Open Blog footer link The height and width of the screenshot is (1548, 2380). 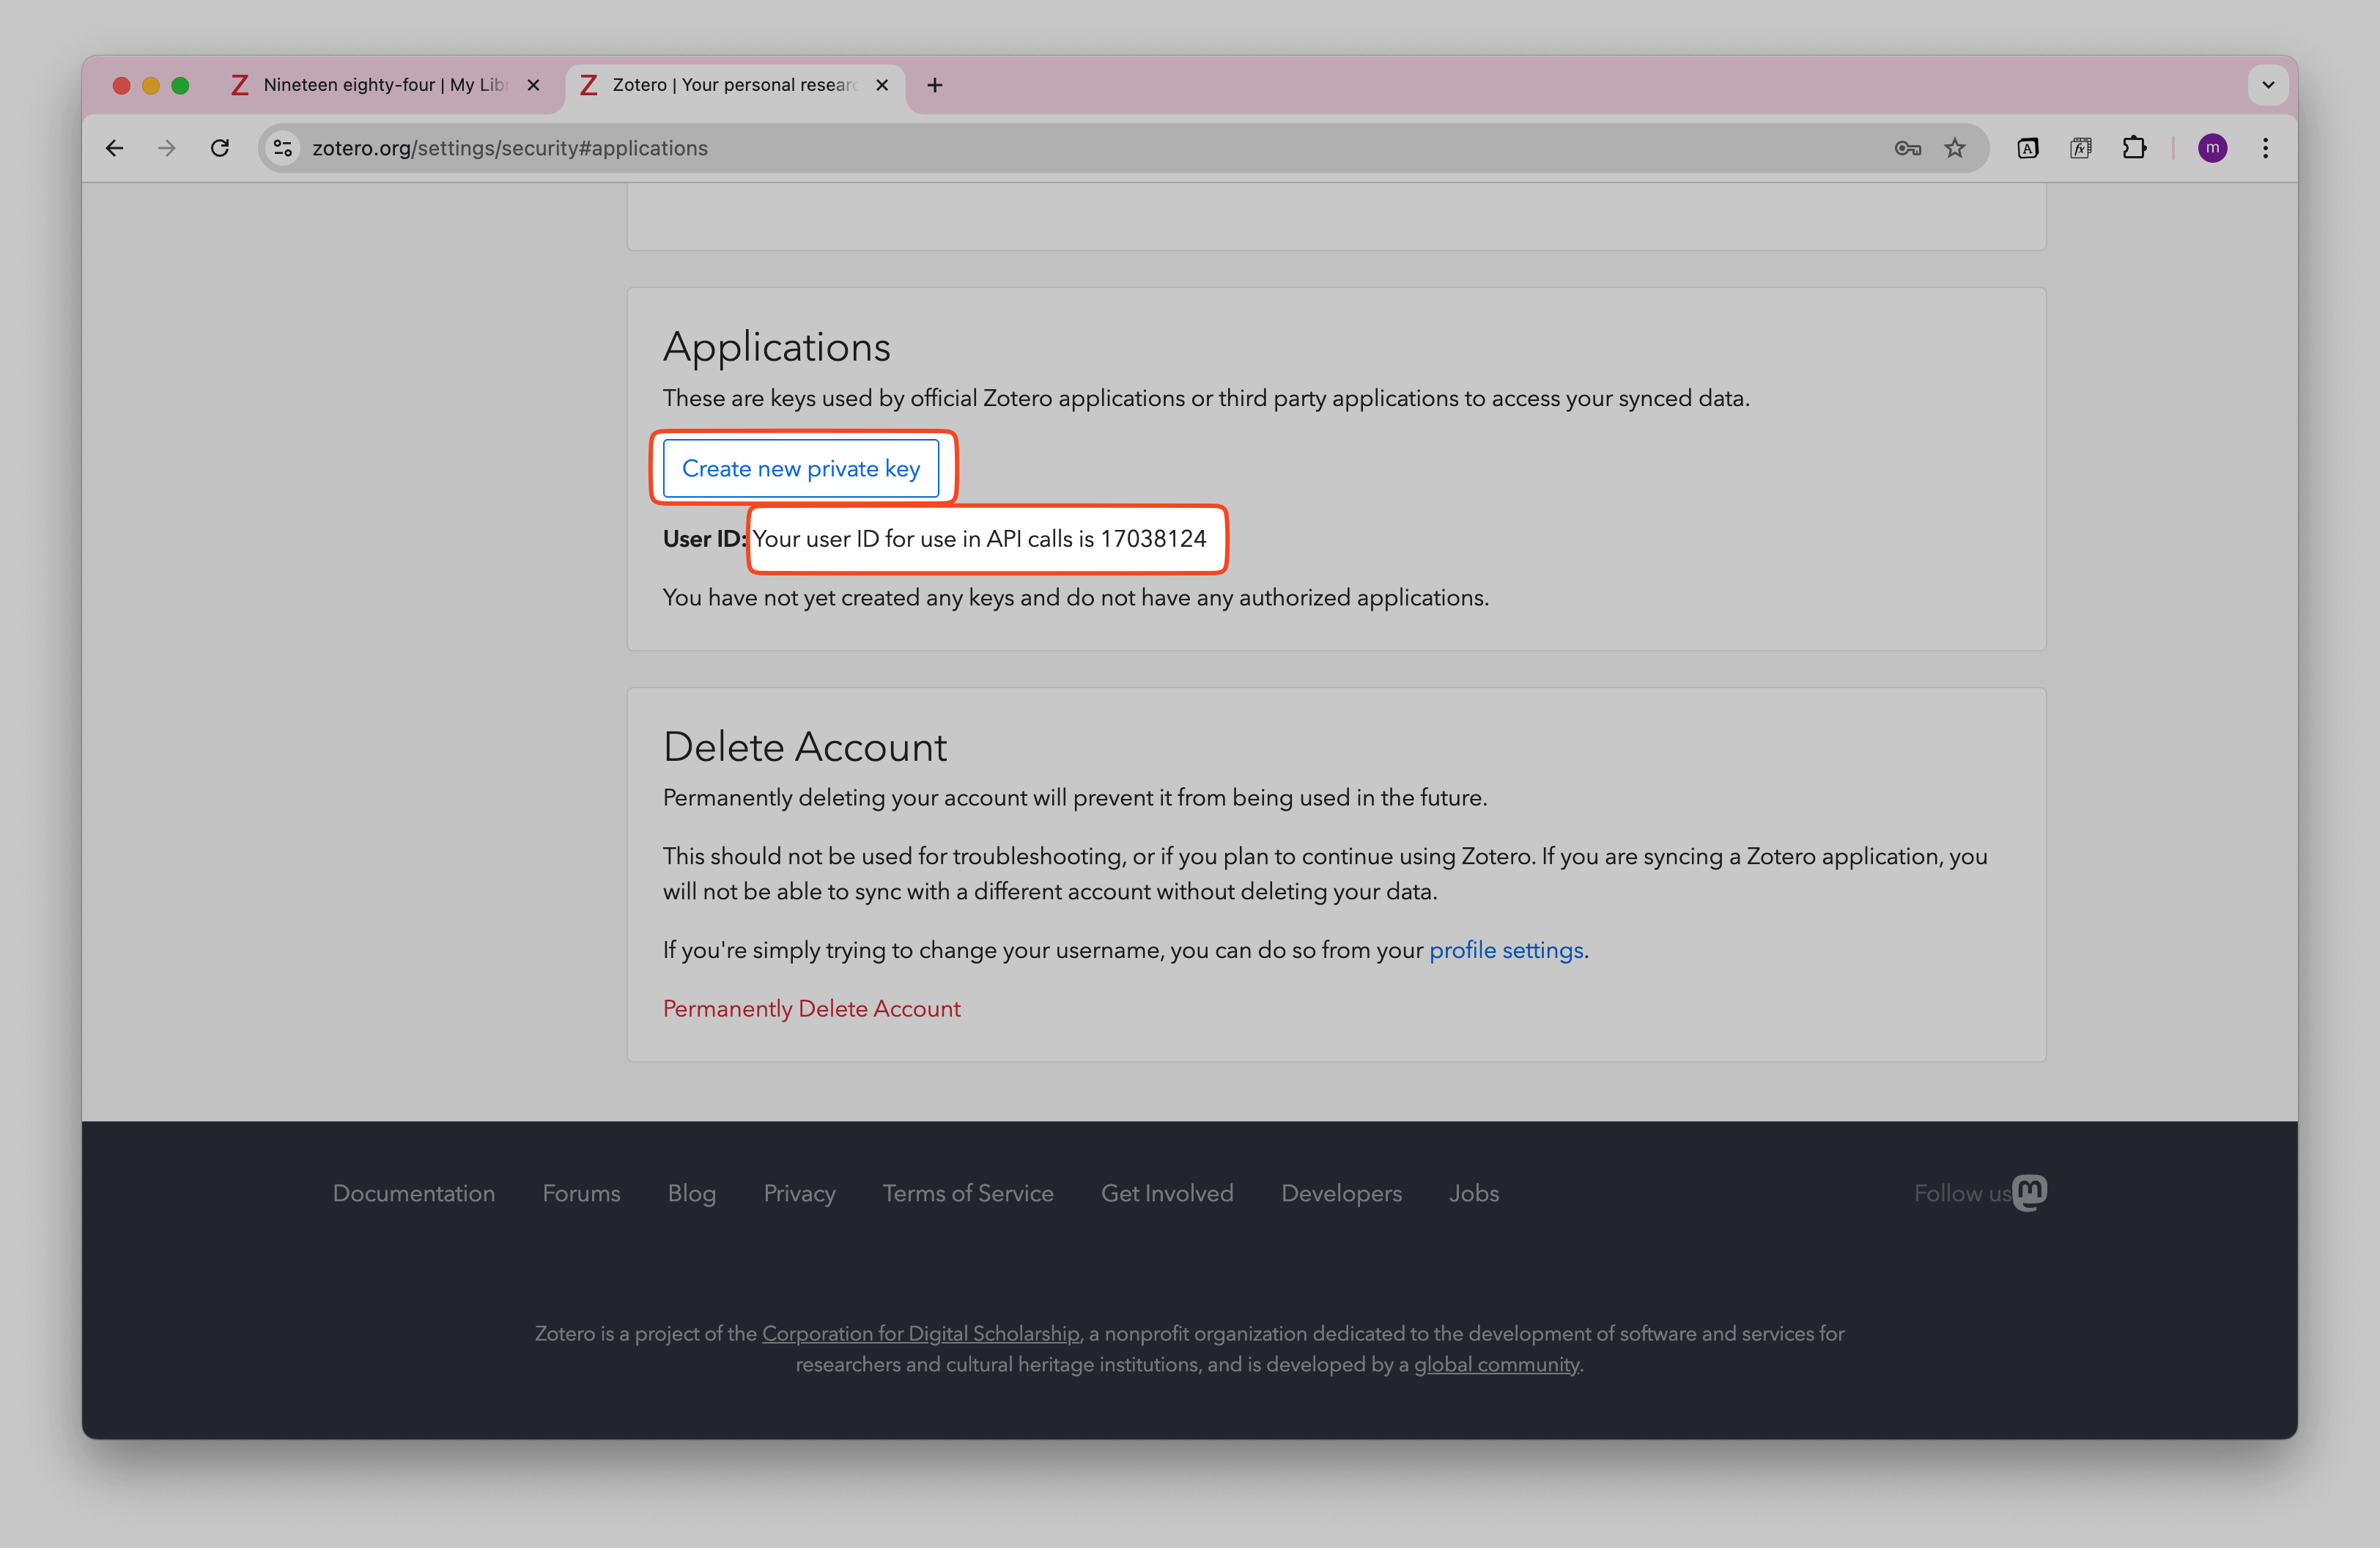(x=692, y=1193)
